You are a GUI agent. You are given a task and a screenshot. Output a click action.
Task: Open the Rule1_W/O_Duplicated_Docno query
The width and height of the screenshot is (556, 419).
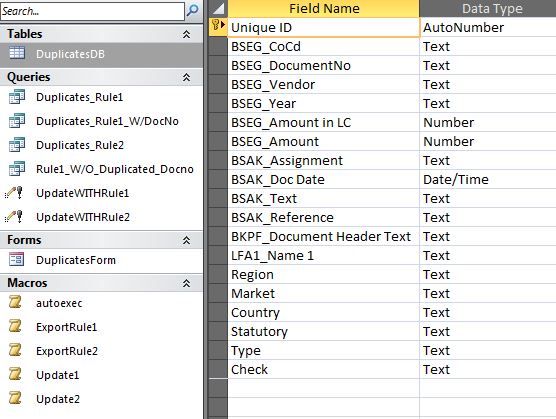115,169
